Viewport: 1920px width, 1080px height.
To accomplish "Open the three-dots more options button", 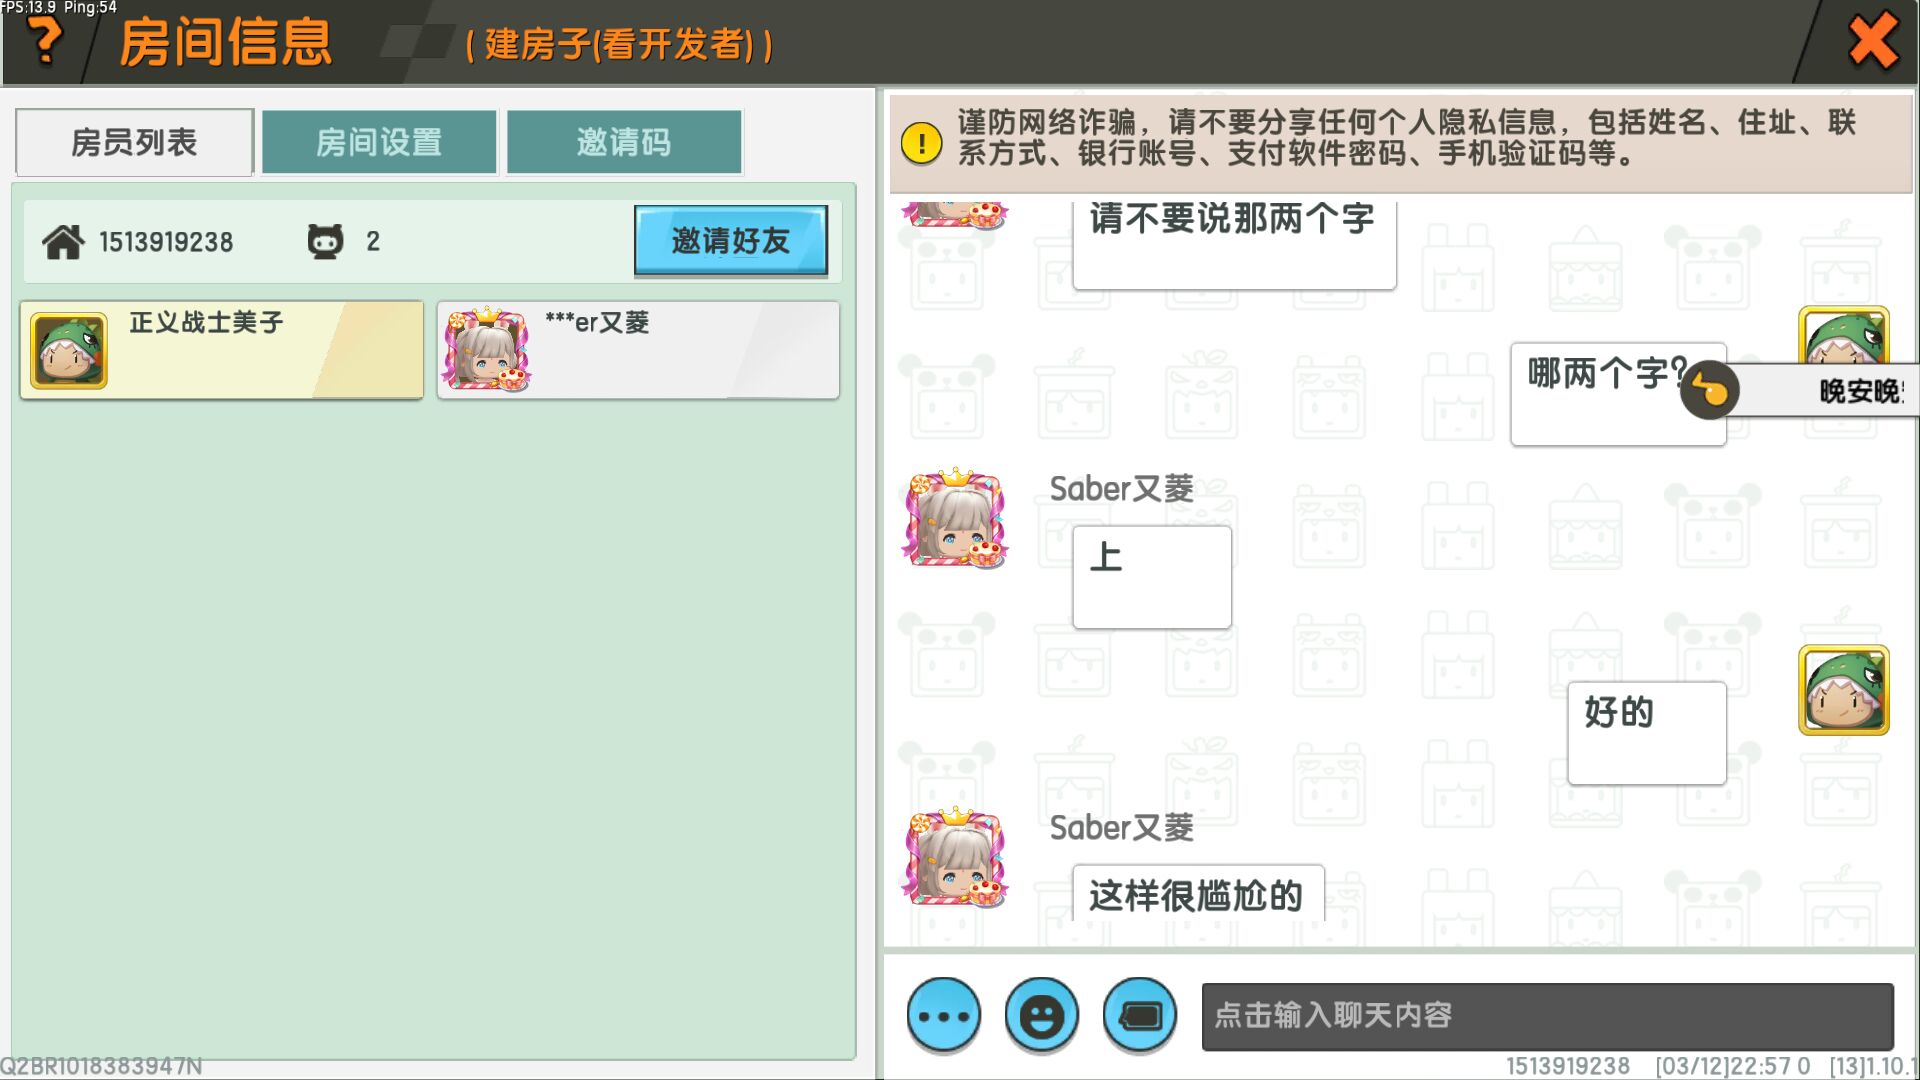I will 943,1015.
